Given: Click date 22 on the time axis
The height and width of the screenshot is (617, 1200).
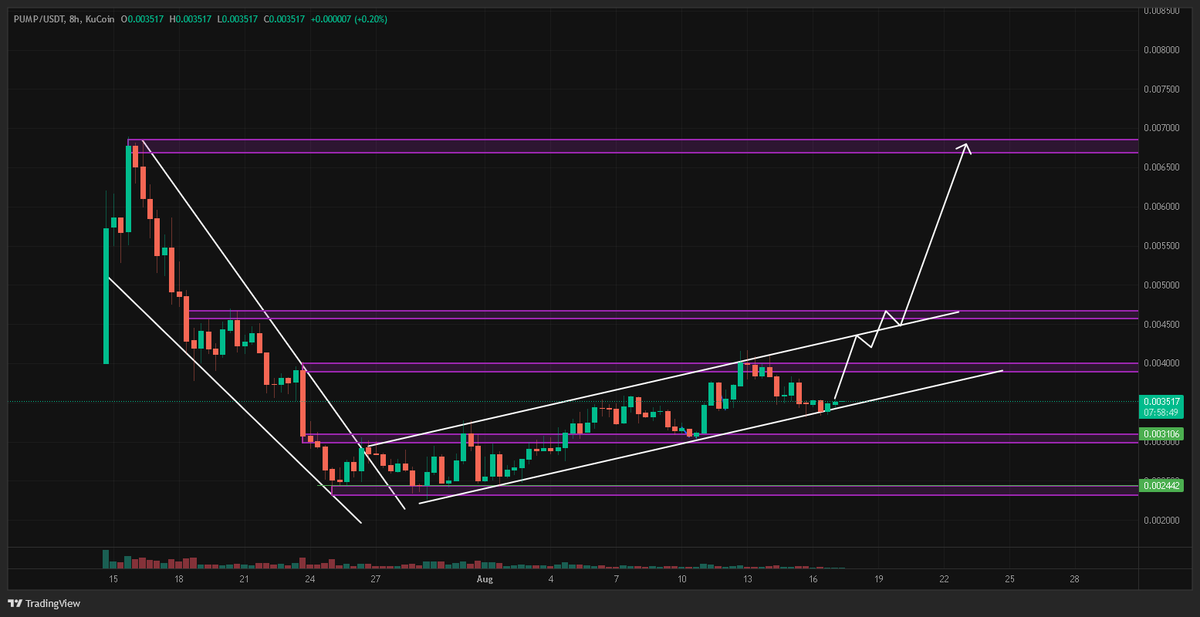Looking at the screenshot, I should click(944, 579).
